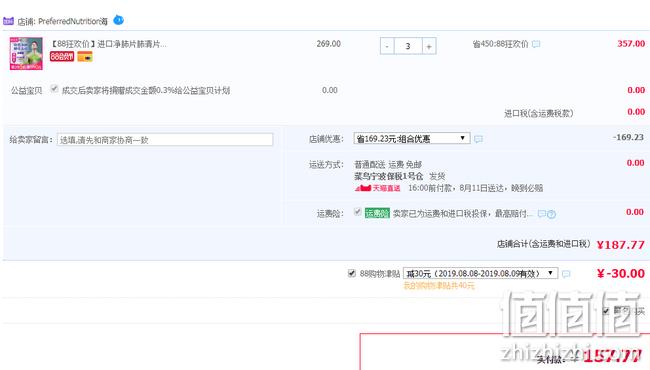
Task: Click the 店铺合计 total ¥187.77
Action: coord(621,244)
